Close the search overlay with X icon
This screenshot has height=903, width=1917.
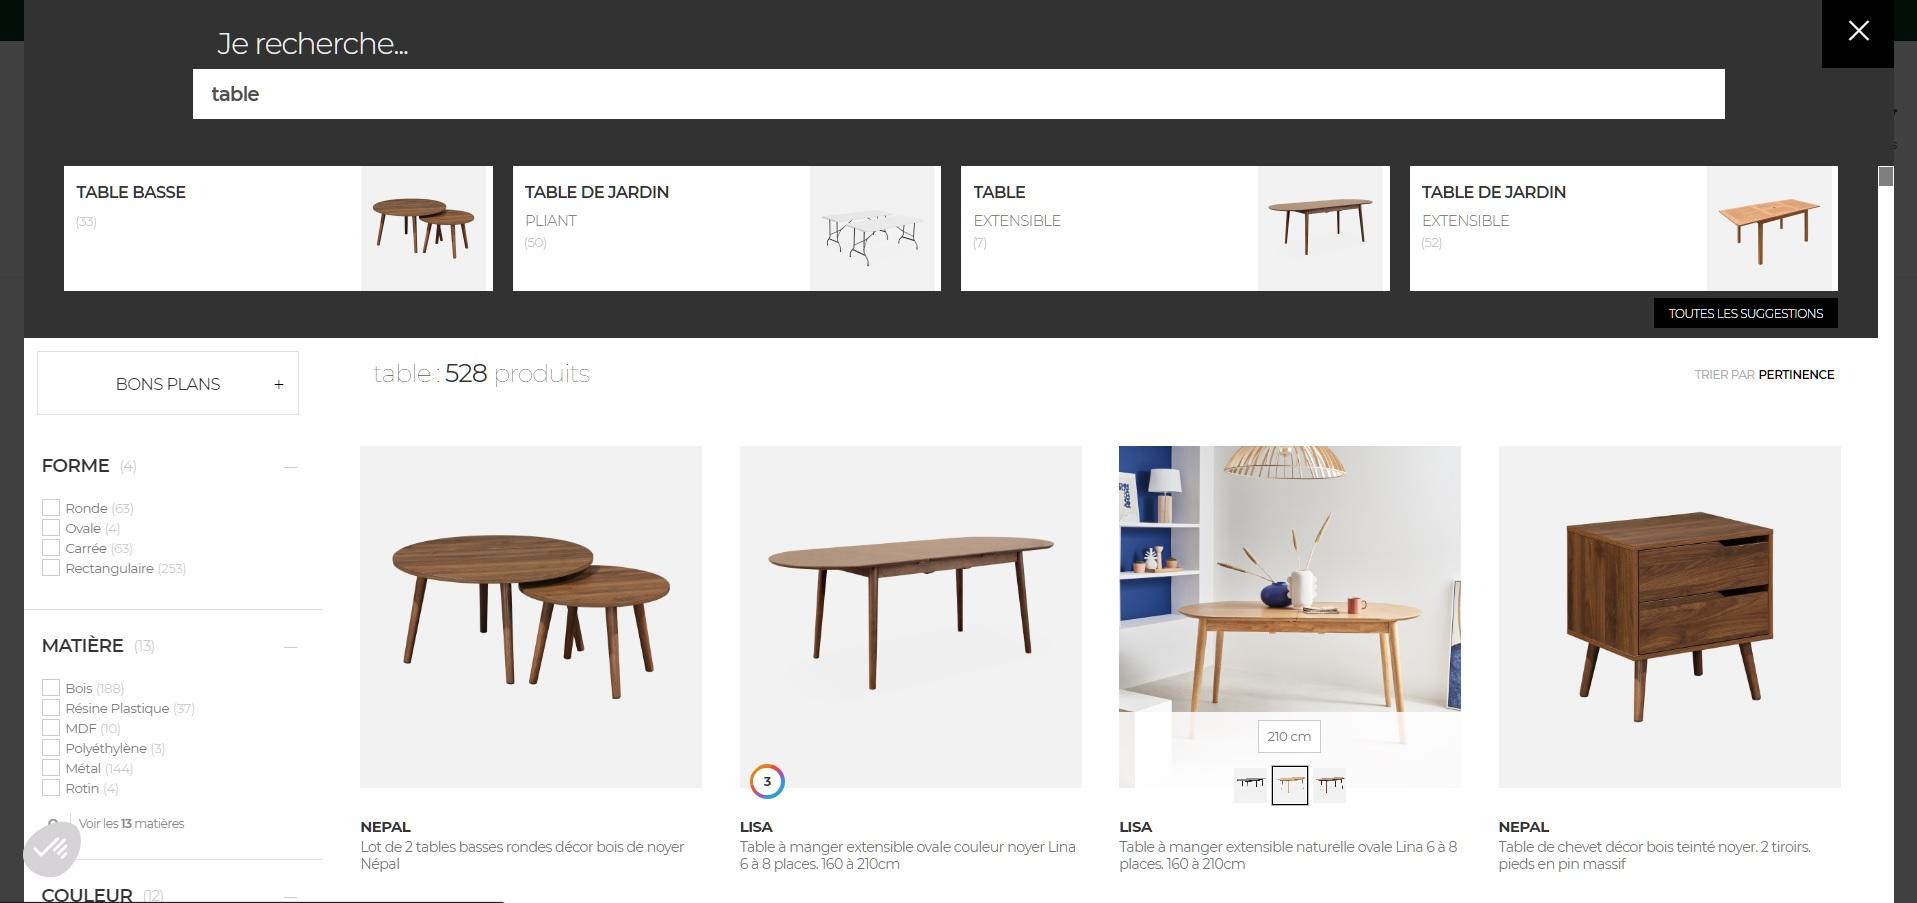click(x=1858, y=31)
